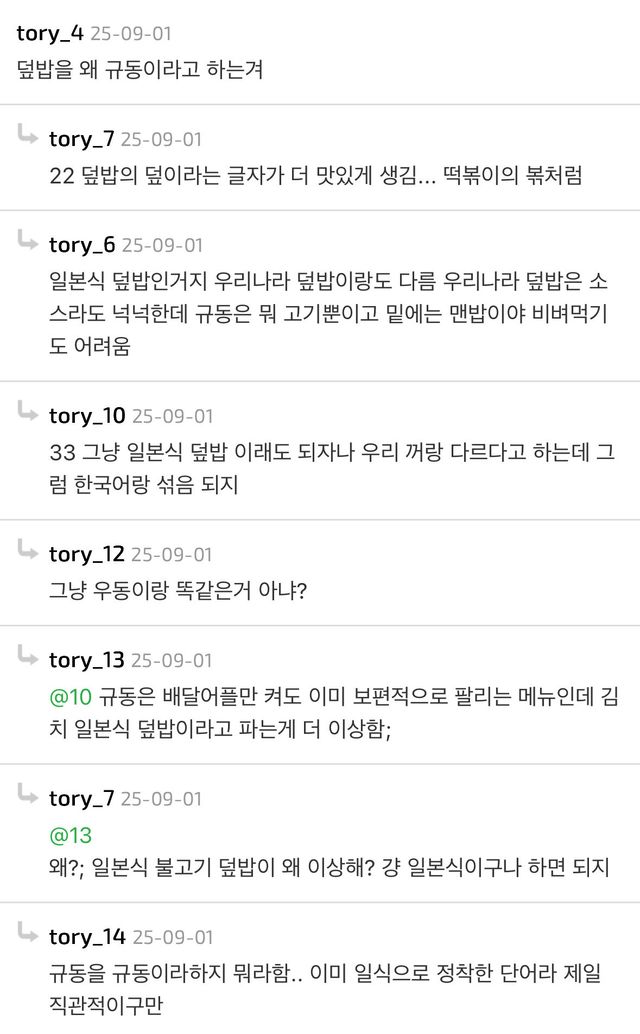Tap the tory_13 username
This screenshot has width=640, height=1034.
(87, 660)
